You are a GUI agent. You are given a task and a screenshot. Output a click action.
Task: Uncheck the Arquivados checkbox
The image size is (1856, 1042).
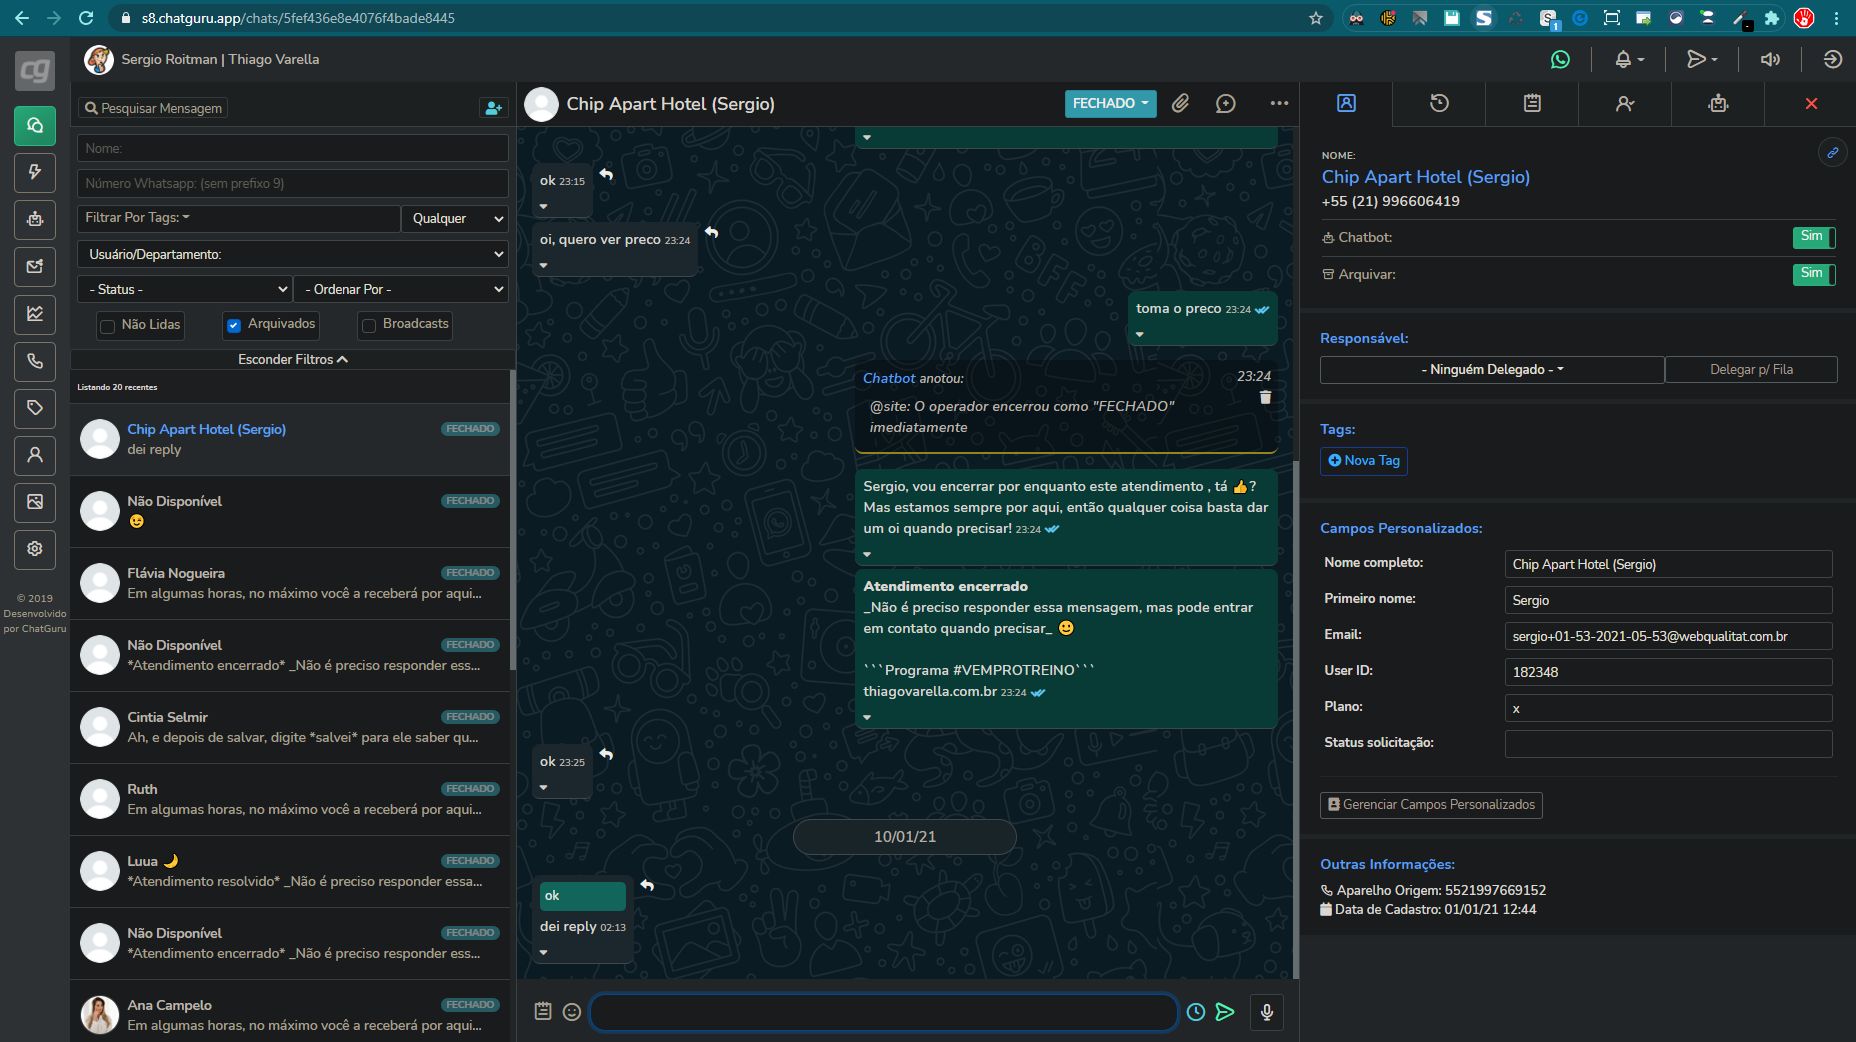234,325
